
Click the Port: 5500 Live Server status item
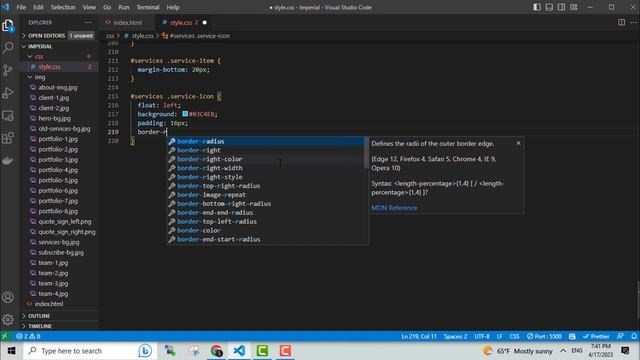(544, 336)
